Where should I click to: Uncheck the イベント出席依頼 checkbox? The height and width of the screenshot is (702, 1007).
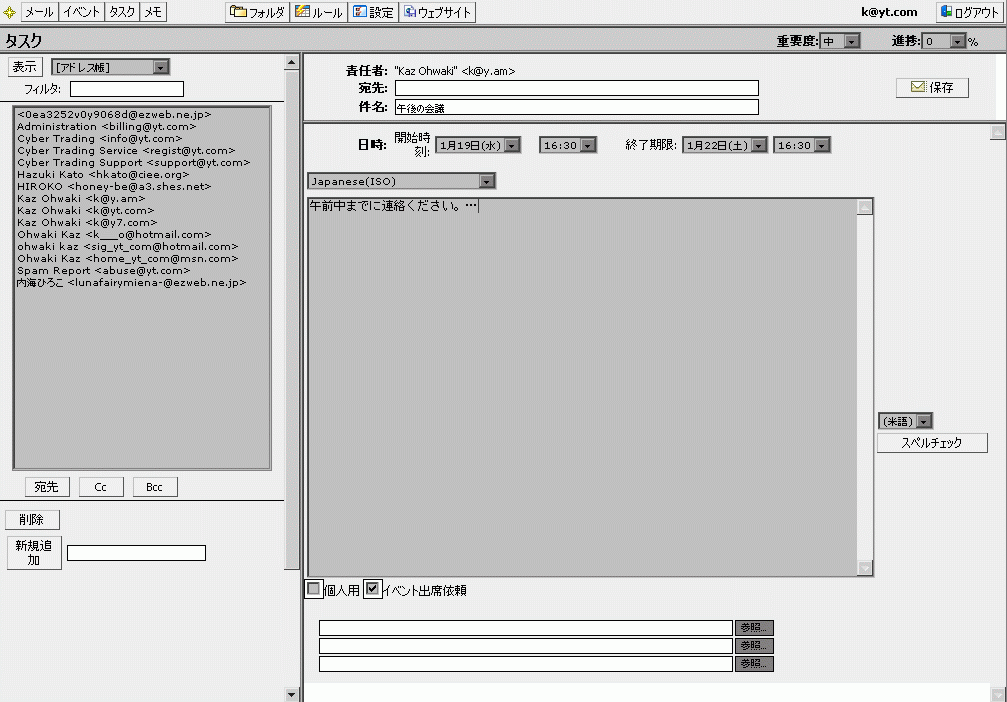tap(372, 590)
